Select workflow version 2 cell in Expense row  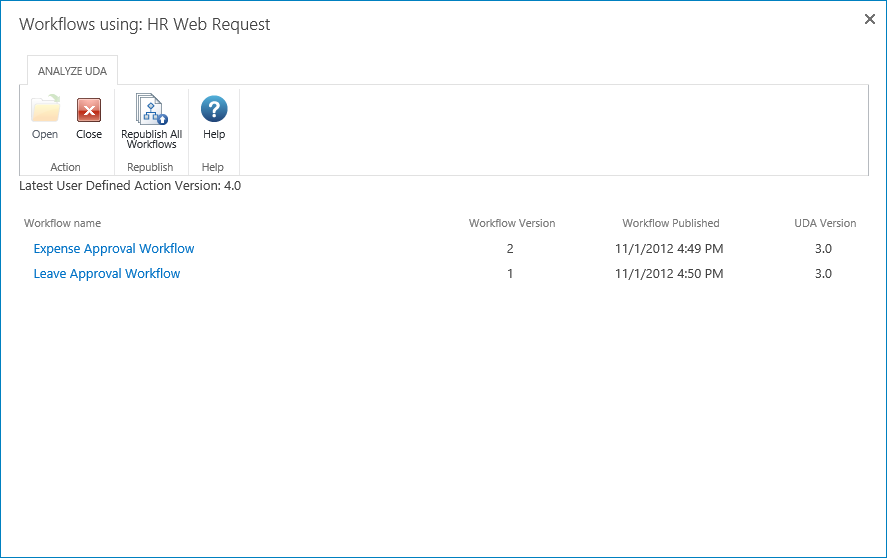510,249
